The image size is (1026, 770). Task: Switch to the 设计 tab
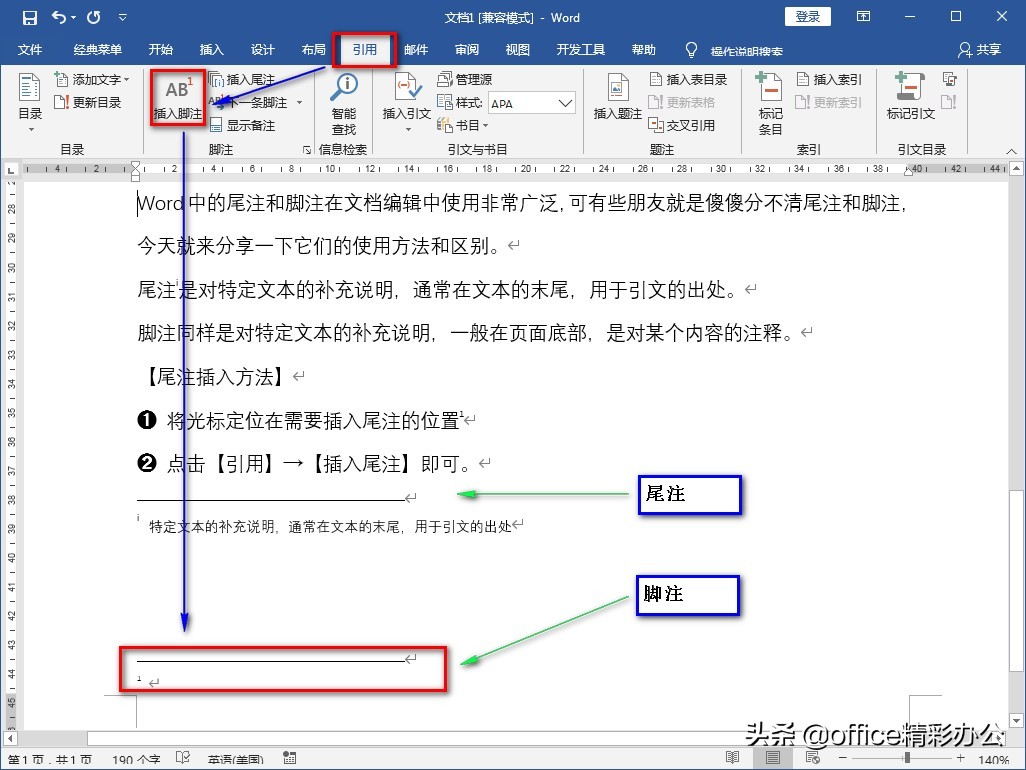pos(262,50)
